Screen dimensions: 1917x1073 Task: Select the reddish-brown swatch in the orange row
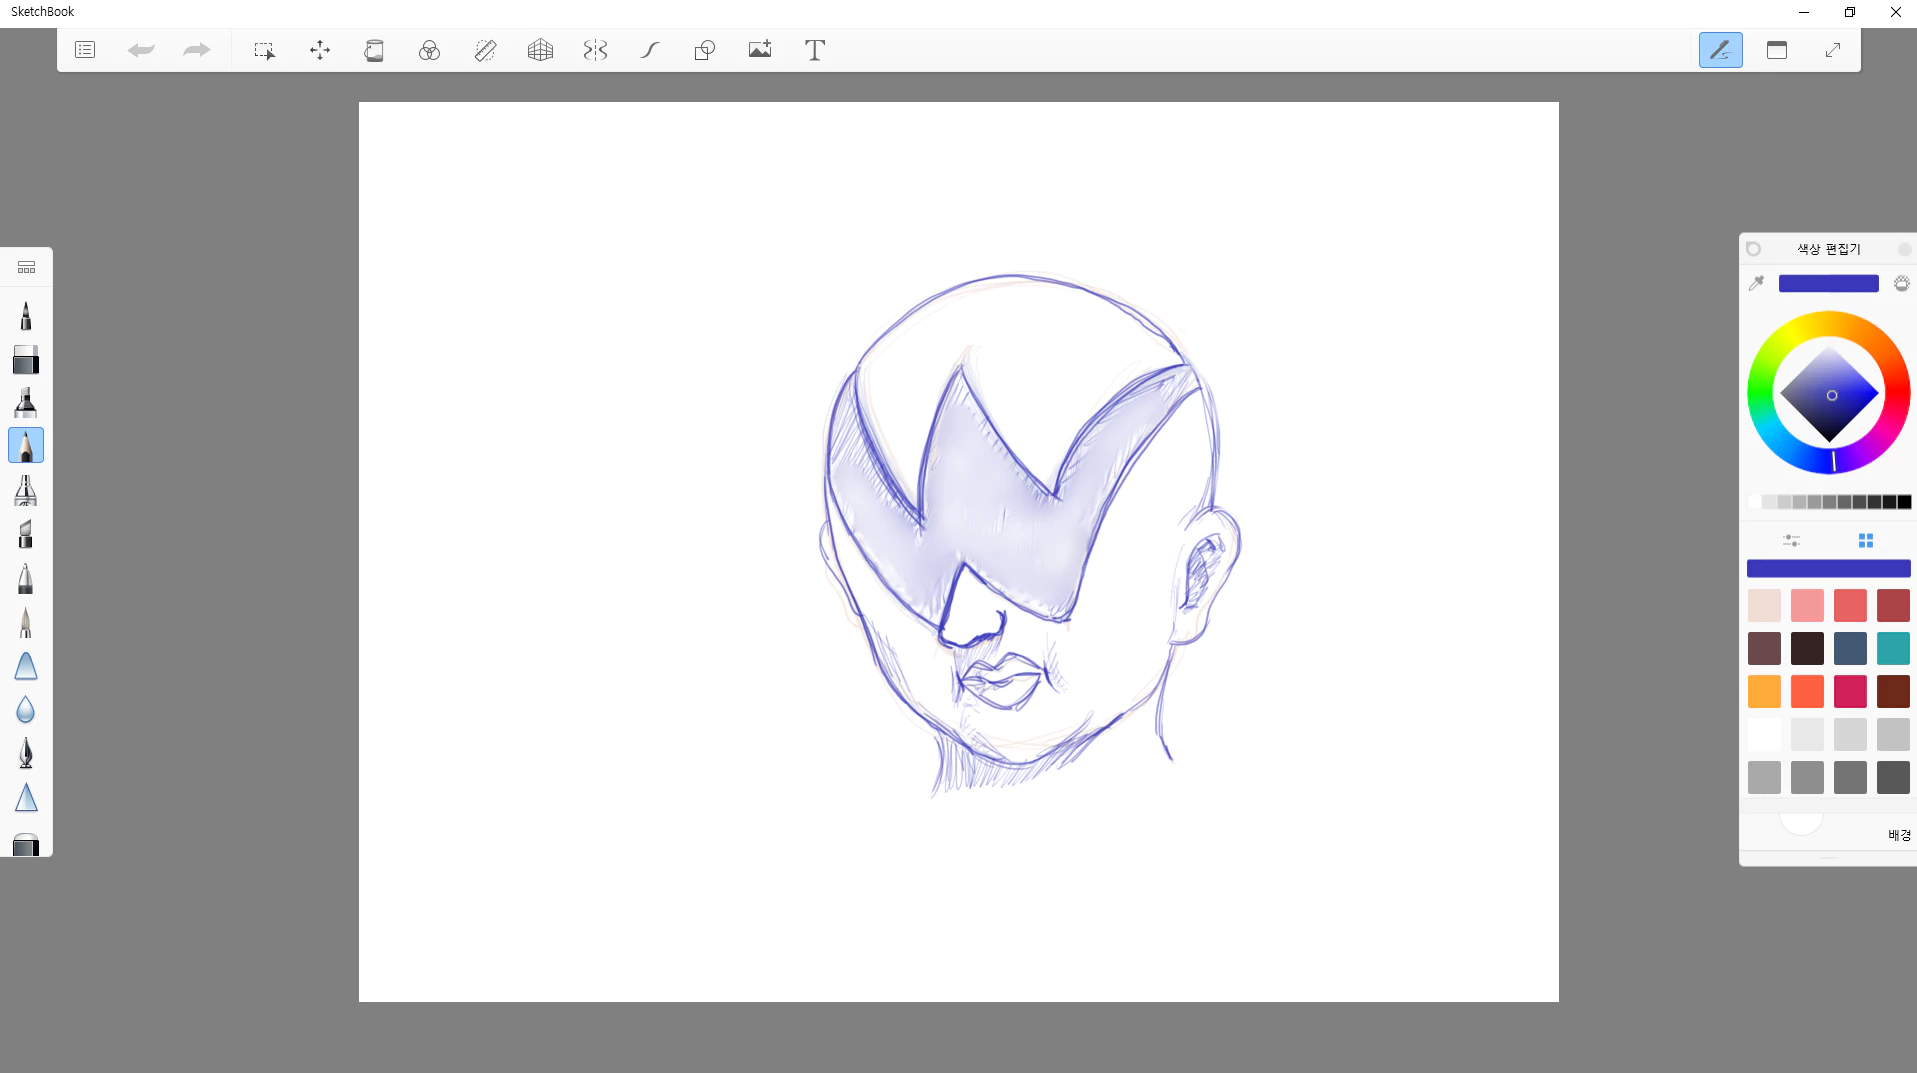pos(1893,691)
